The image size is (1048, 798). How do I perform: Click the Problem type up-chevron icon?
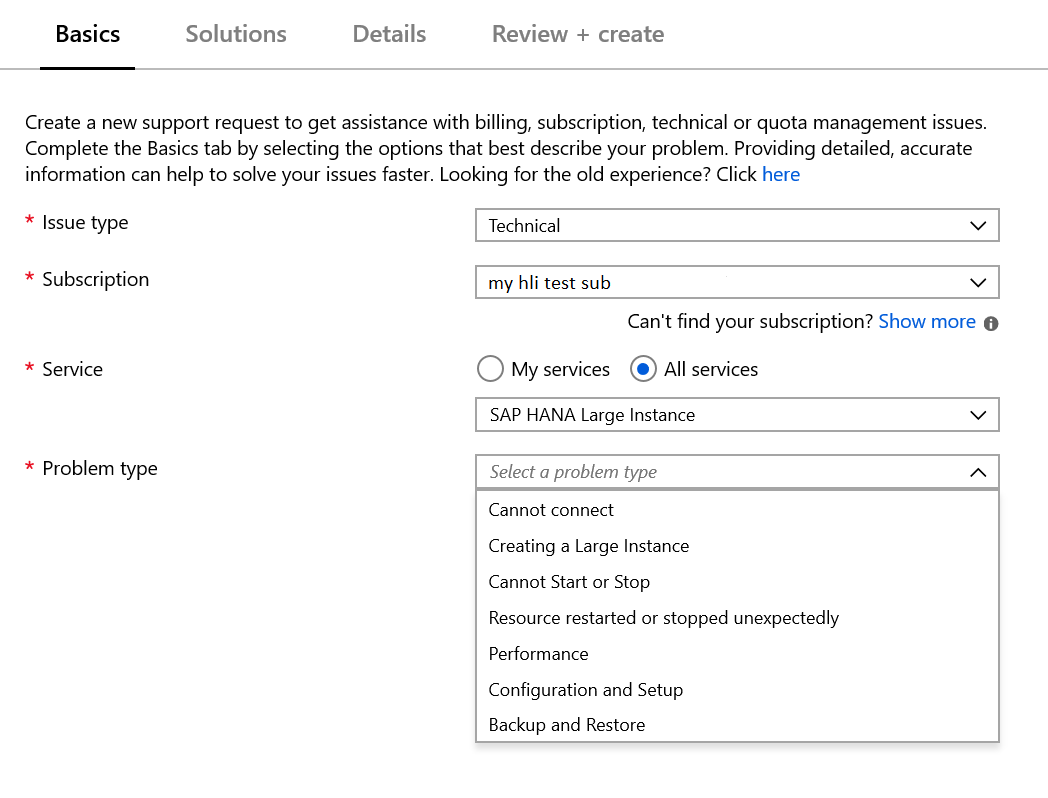coord(978,473)
